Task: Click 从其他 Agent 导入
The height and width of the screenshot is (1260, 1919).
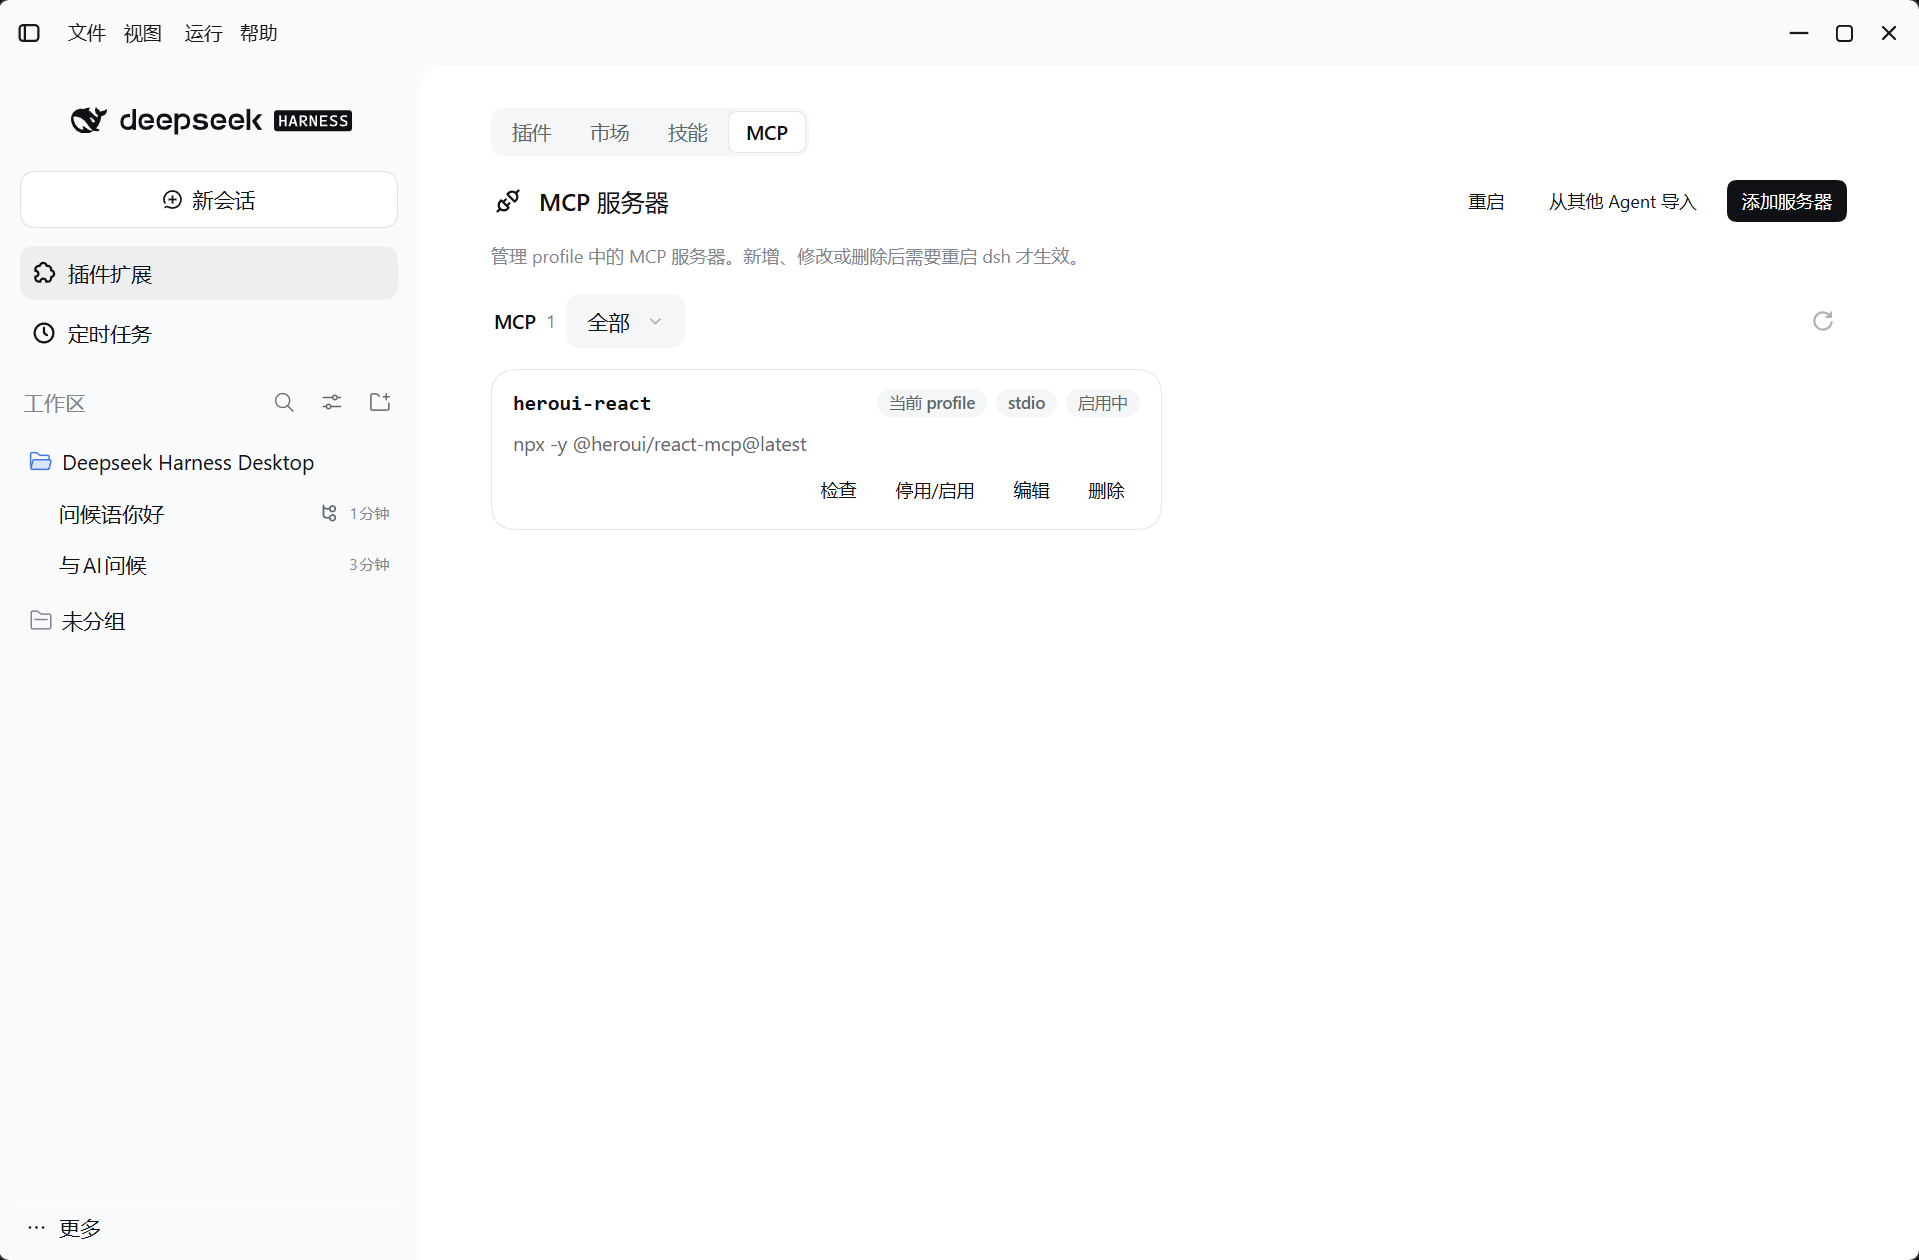Action: tap(1622, 202)
